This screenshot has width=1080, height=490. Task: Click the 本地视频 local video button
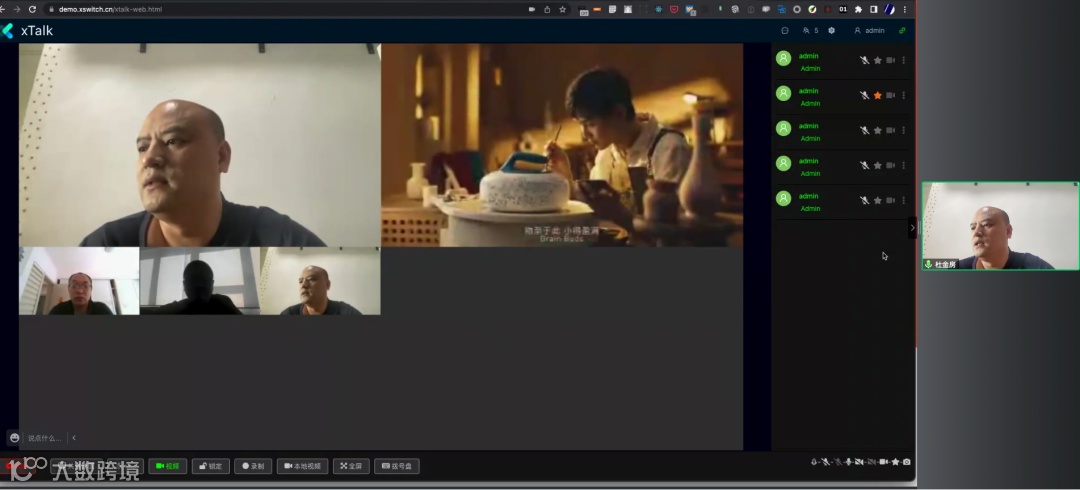[302, 466]
